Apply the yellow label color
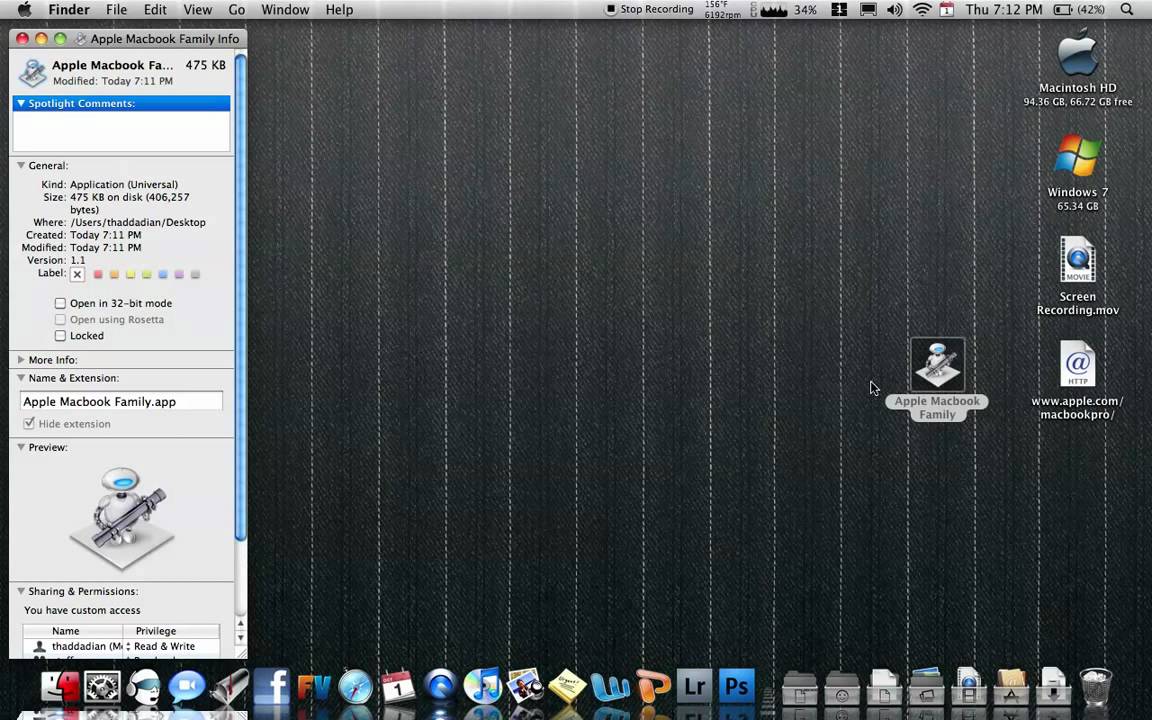 pos(130,274)
